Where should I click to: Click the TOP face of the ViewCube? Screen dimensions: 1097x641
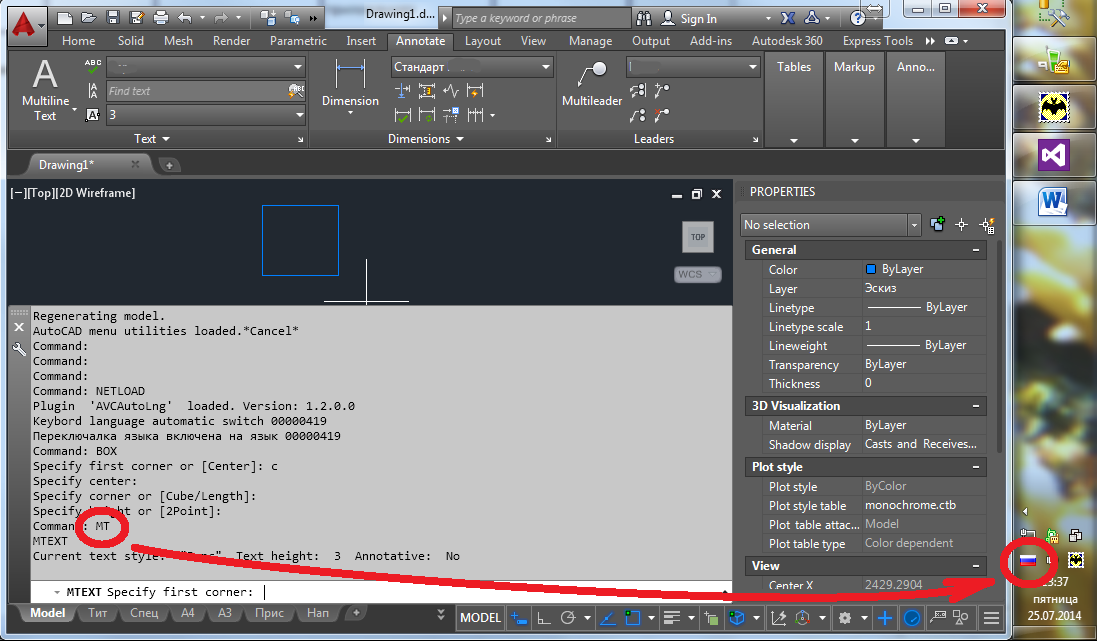point(697,237)
